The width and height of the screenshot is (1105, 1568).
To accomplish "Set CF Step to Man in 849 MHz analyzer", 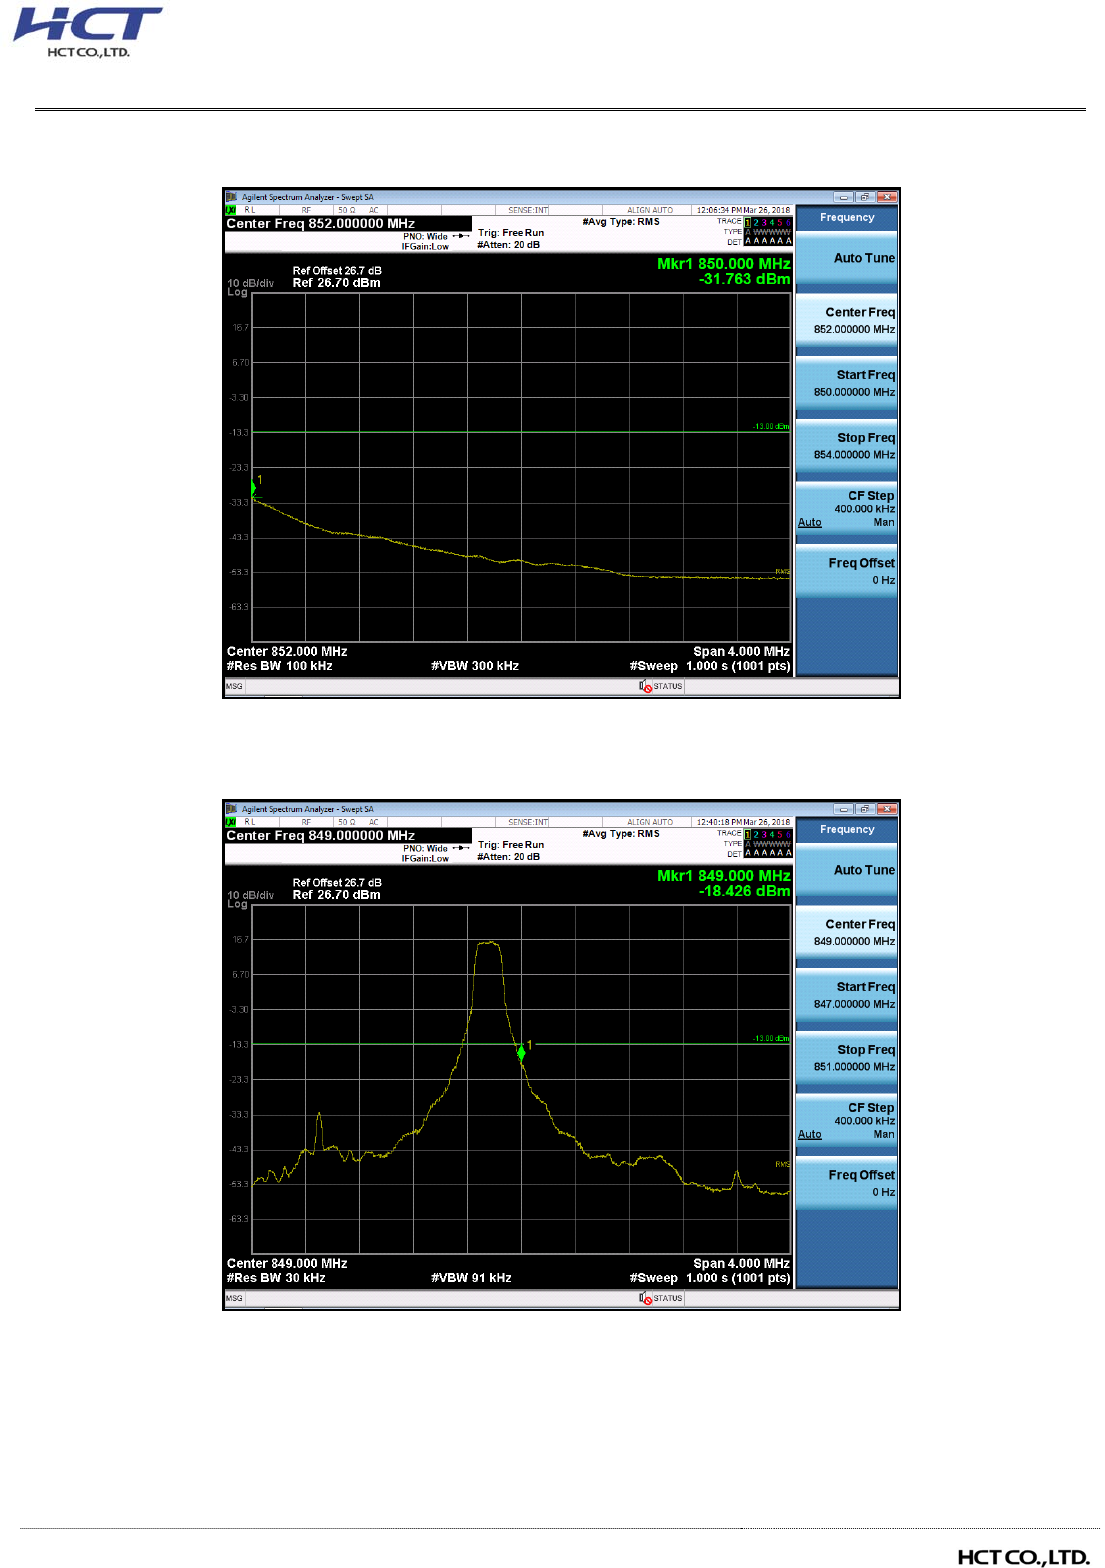I will [x=884, y=1134].
